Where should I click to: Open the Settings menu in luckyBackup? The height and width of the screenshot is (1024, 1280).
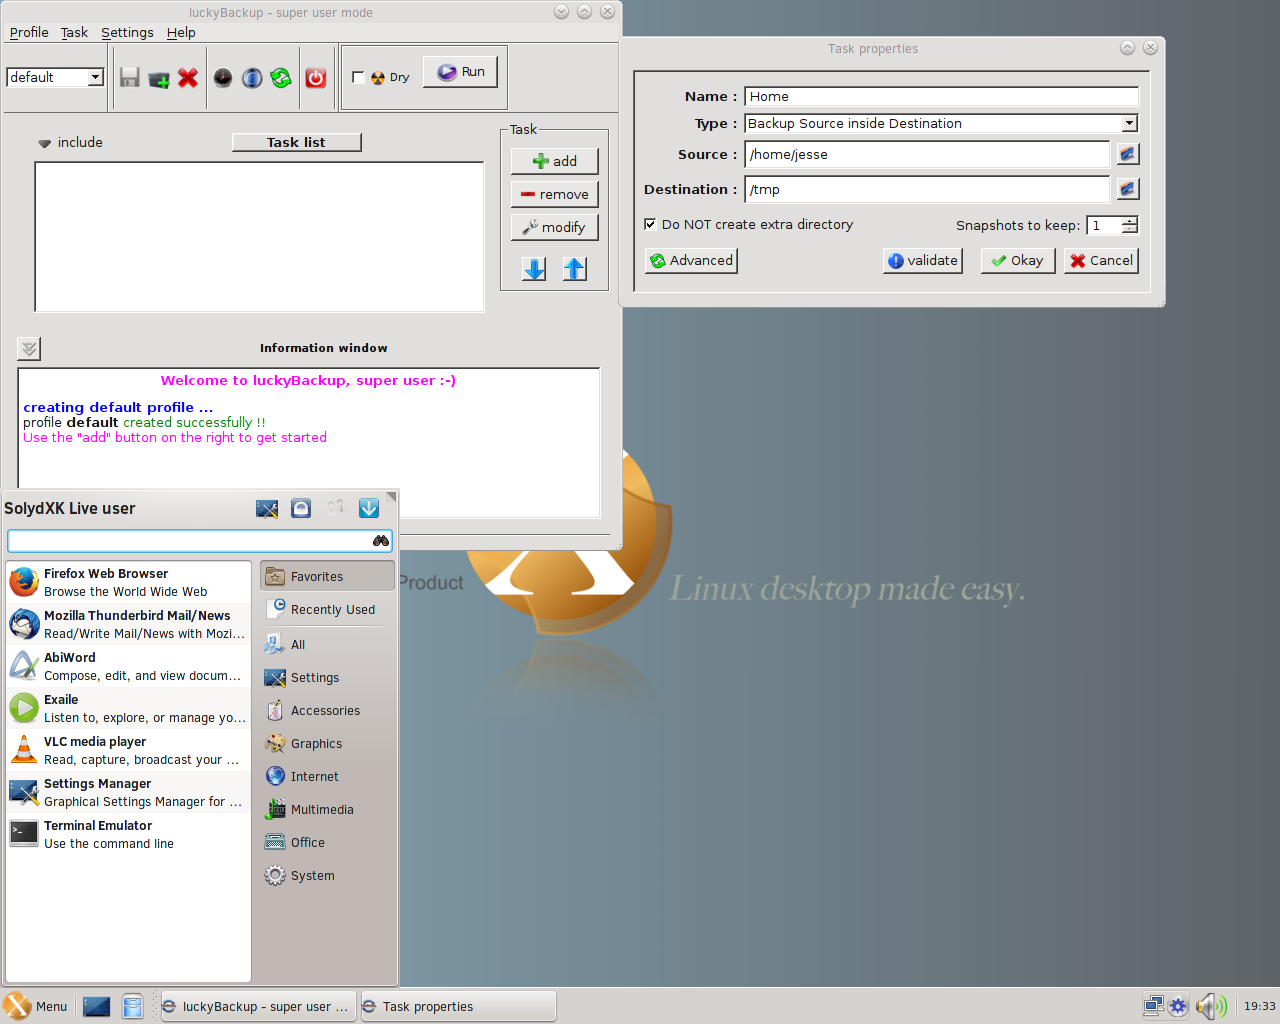(x=127, y=32)
